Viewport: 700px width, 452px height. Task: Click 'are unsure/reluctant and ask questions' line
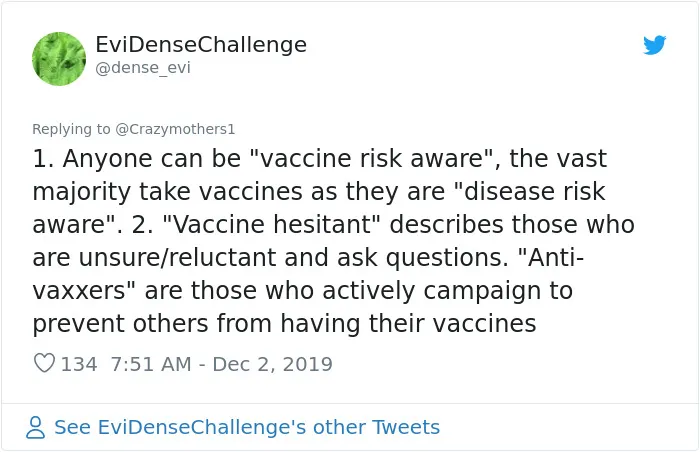271,258
